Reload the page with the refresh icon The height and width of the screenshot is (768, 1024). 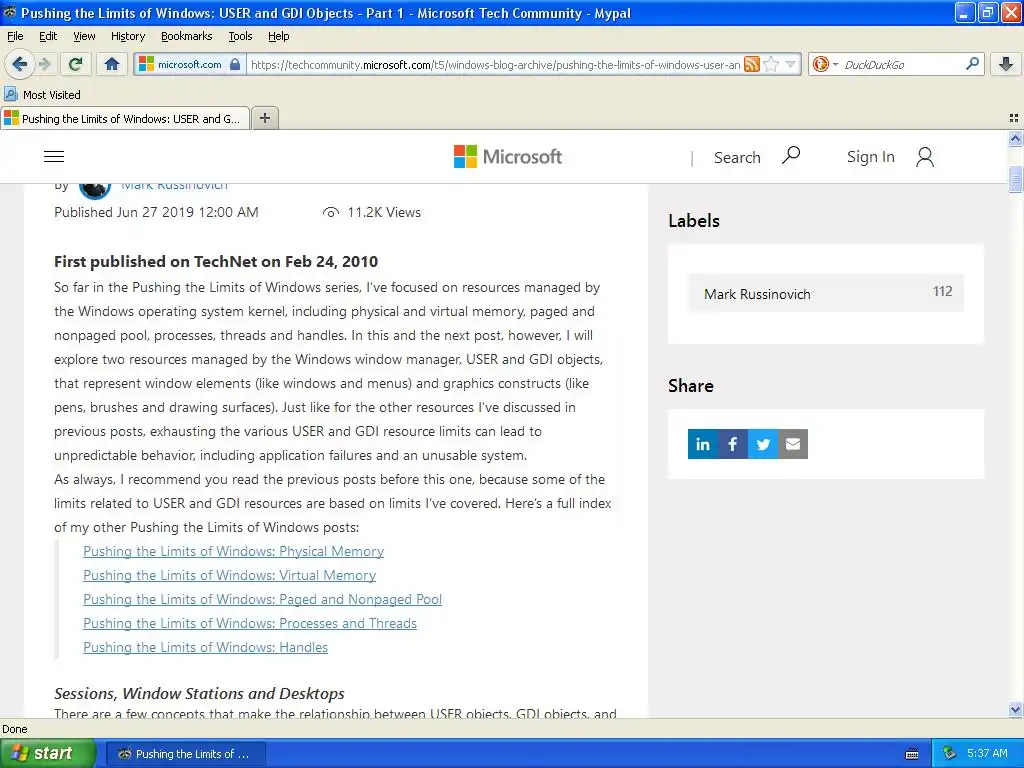76,64
